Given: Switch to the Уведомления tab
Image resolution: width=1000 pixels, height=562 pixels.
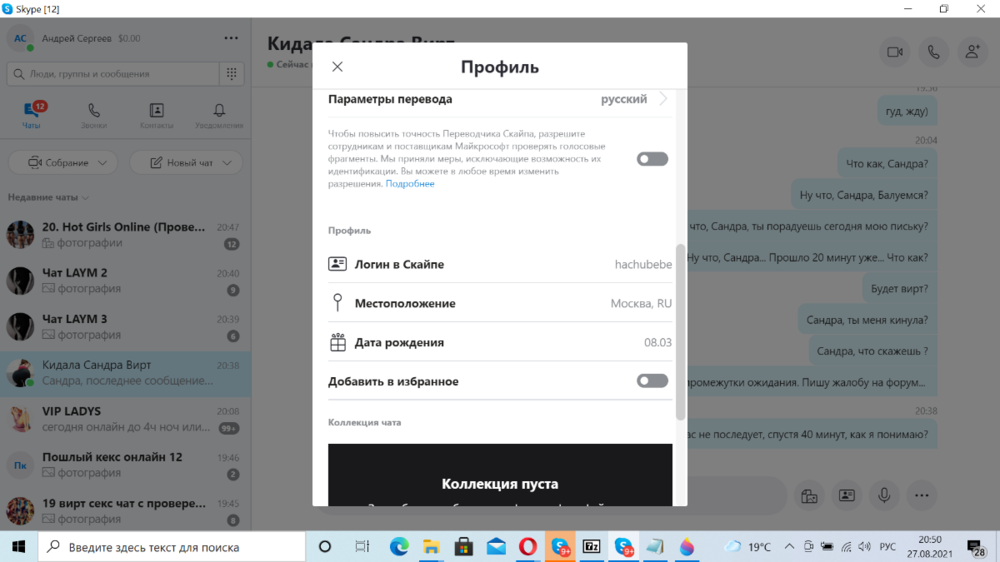Looking at the screenshot, I should (219, 115).
